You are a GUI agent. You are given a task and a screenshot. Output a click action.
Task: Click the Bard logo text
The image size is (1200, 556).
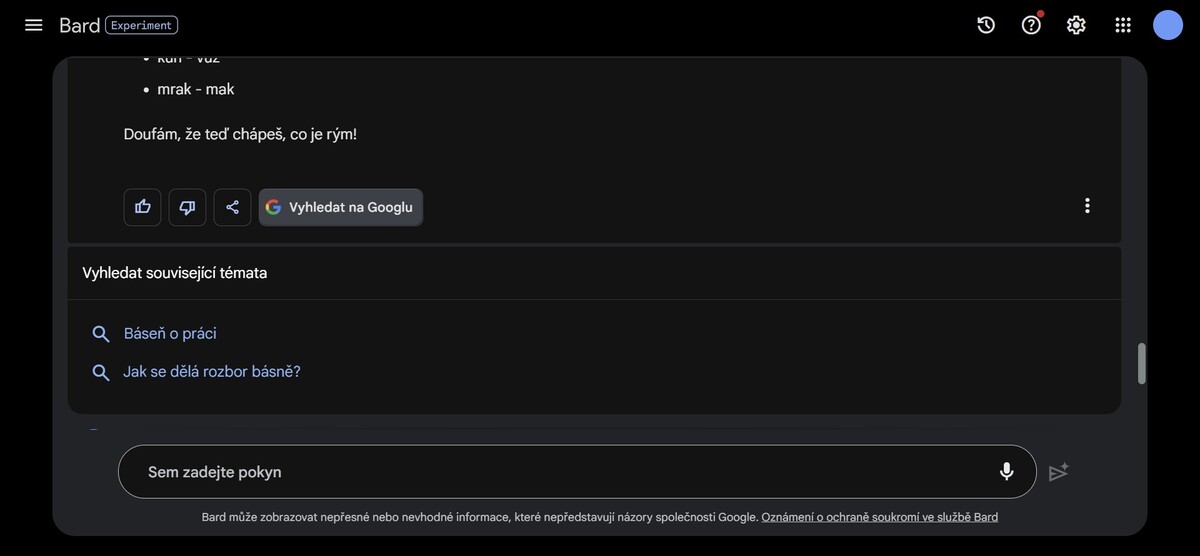(79, 25)
